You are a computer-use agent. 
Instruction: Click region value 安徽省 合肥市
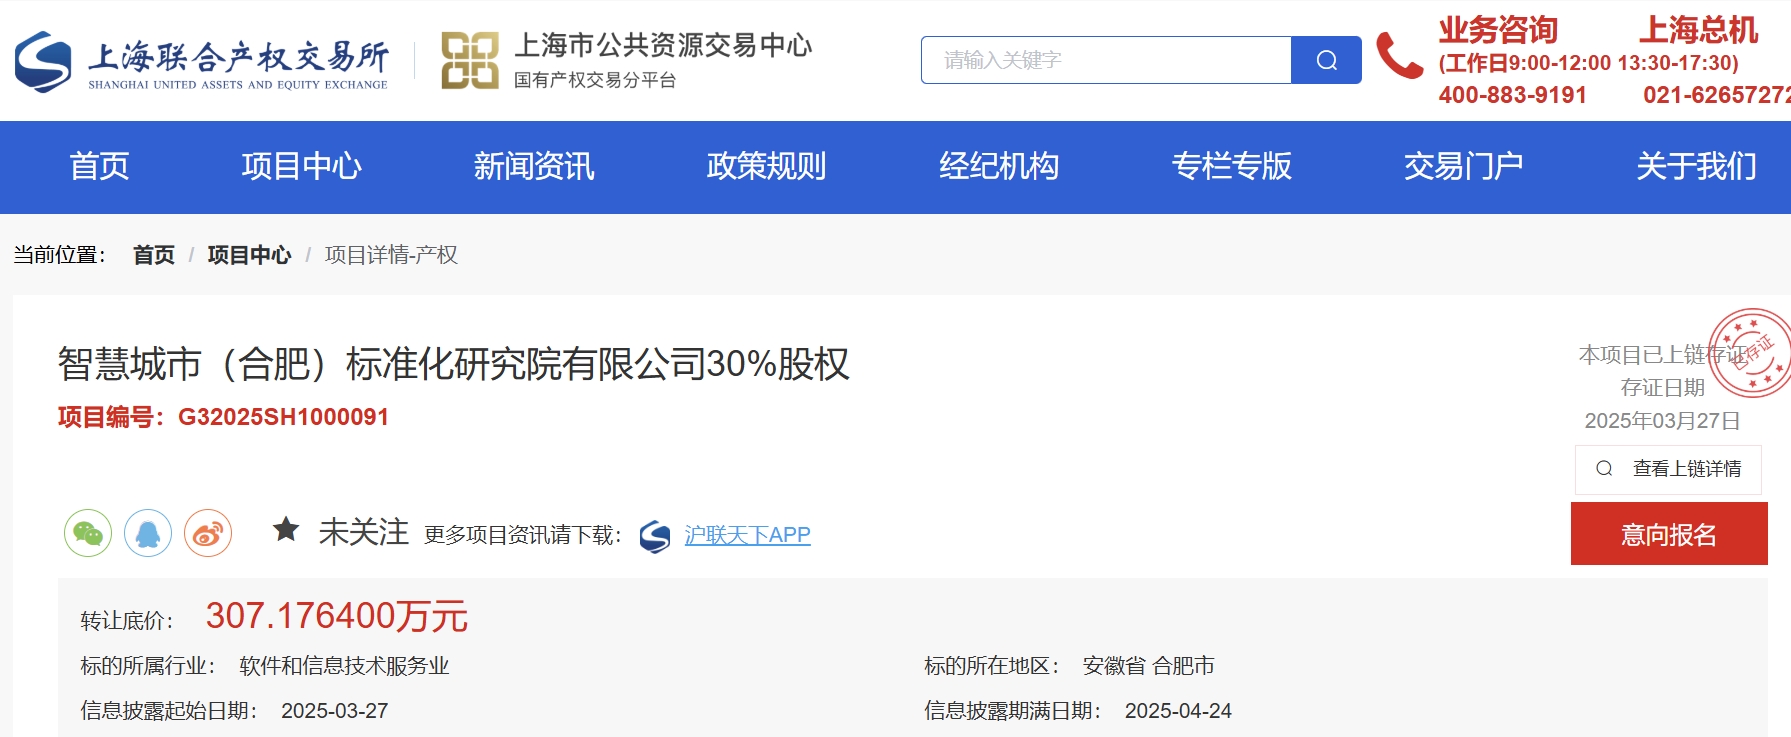pyautogui.click(x=1148, y=666)
